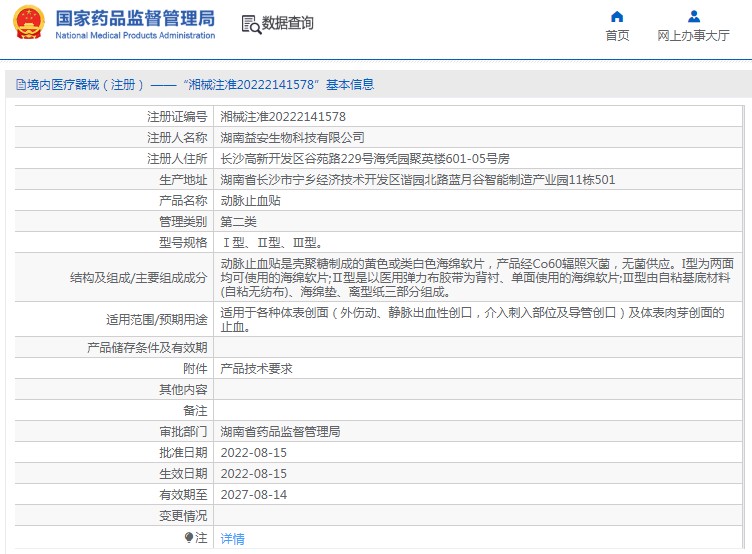The image size is (752, 554).
Task: Click the registrant address 长沙高新开发区谷苑路229号 cell
Action: [x=478, y=158]
